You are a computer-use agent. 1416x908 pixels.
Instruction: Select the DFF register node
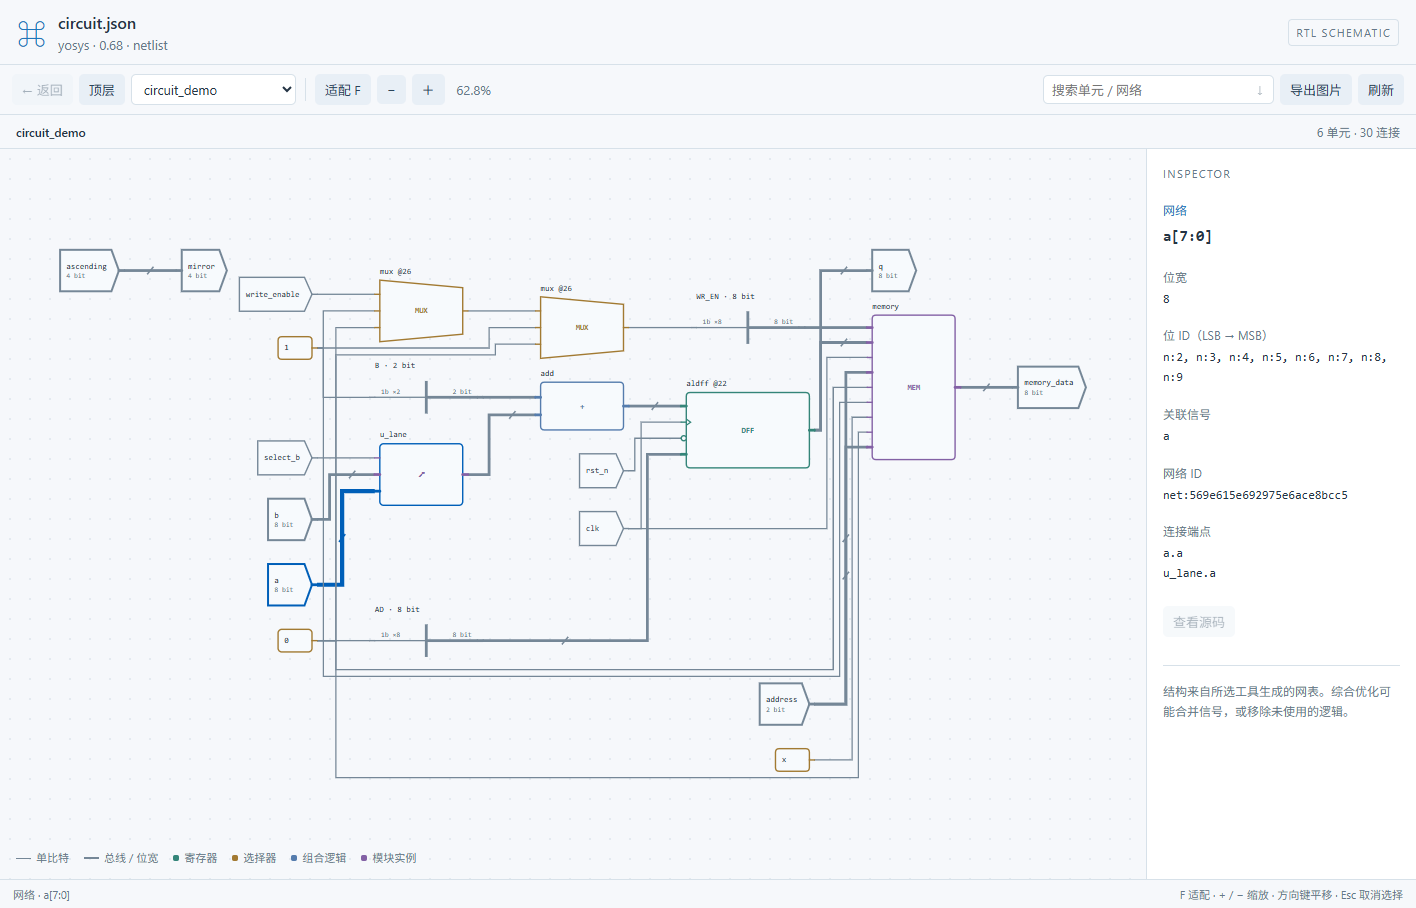coord(747,430)
